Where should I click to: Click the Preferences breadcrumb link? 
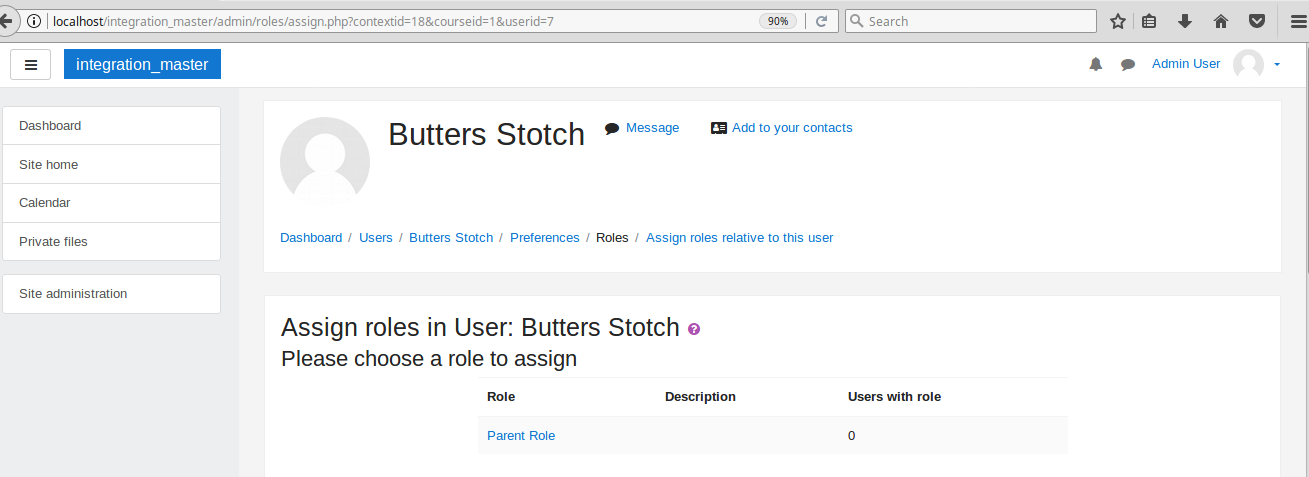click(x=545, y=238)
